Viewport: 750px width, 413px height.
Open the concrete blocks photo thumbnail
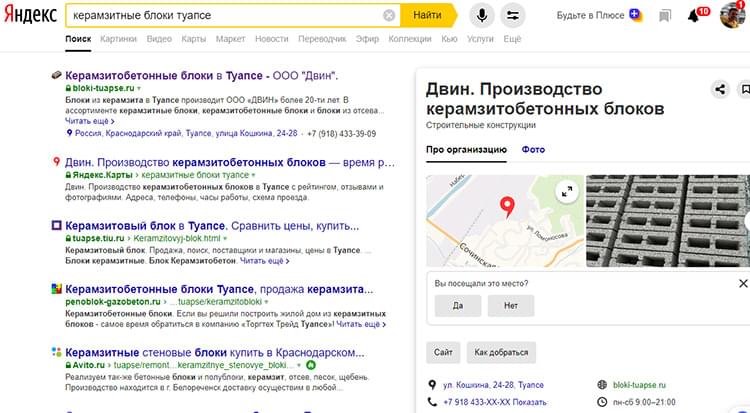pyautogui.click(x=668, y=221)
